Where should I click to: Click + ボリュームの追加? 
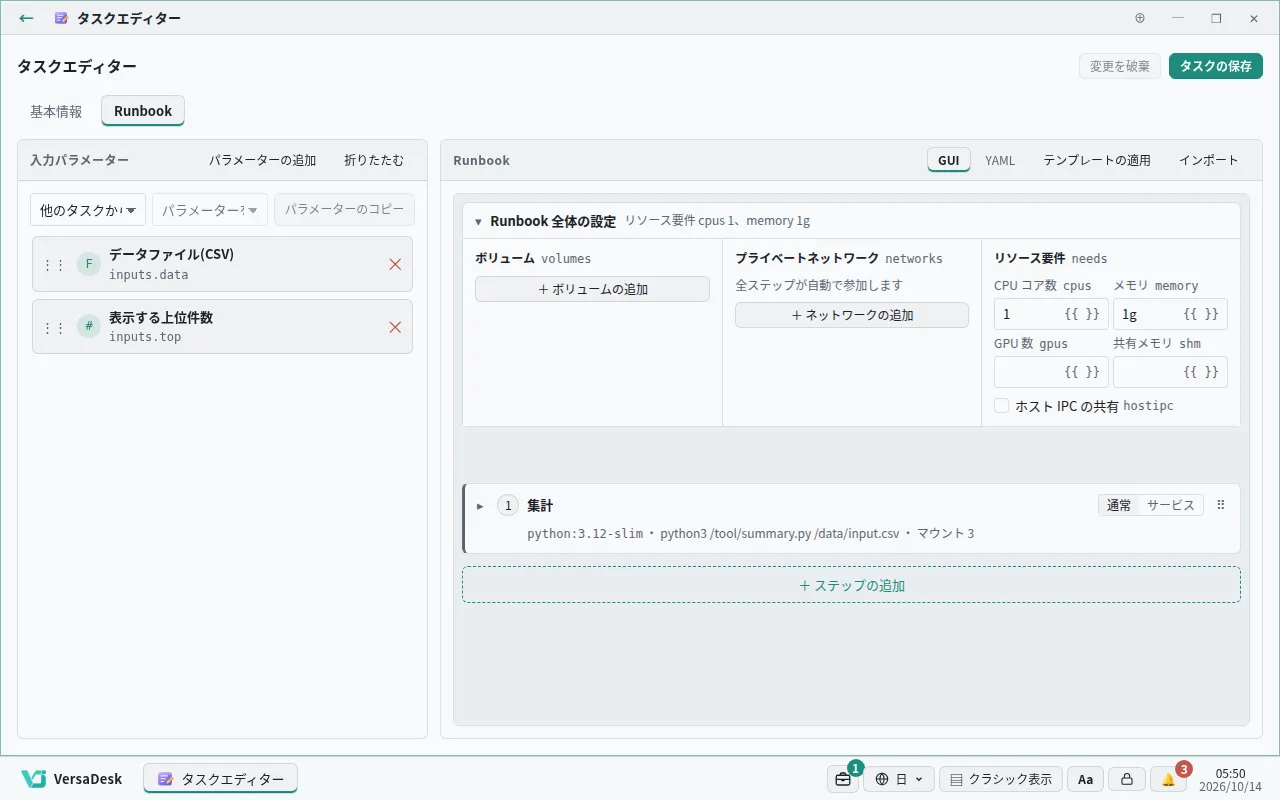592,289
